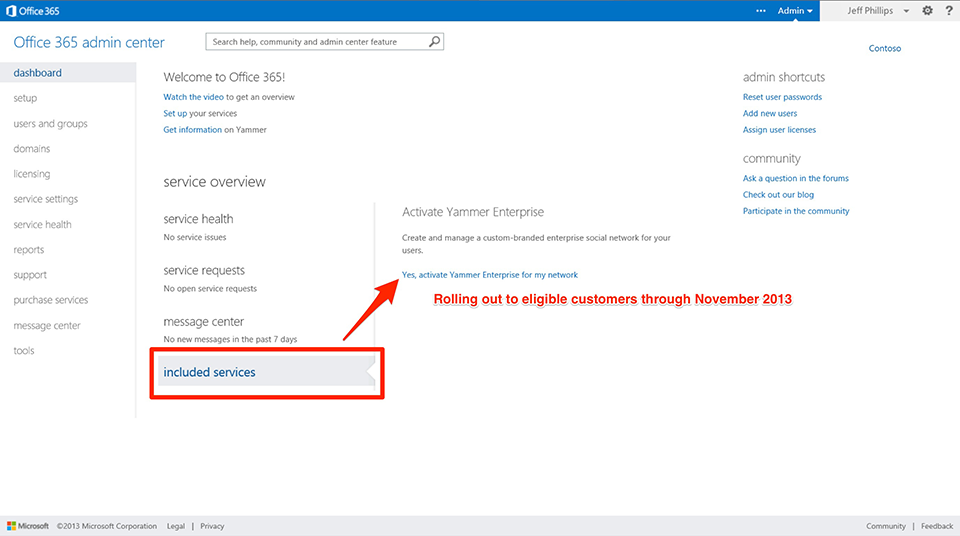
Task: Open support in sidebar
Action: 30,275
